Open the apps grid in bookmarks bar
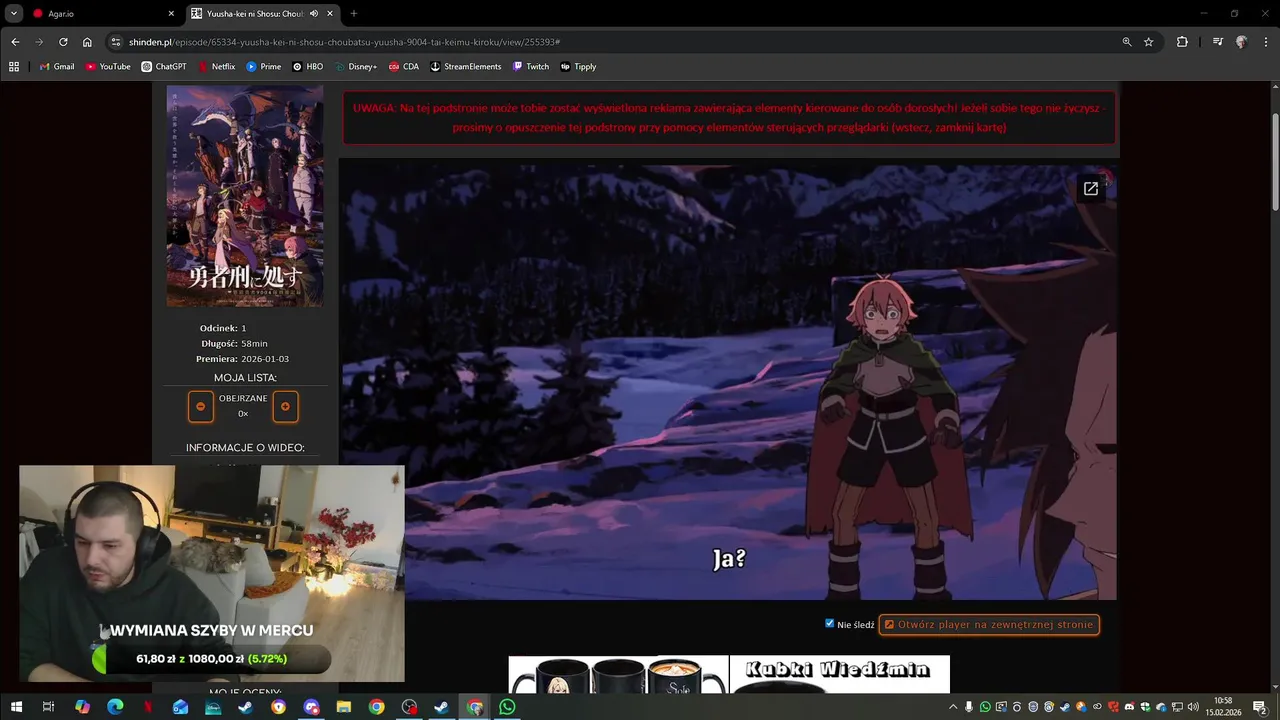The height and width of the screenshot is (720, 1280). 14,67
